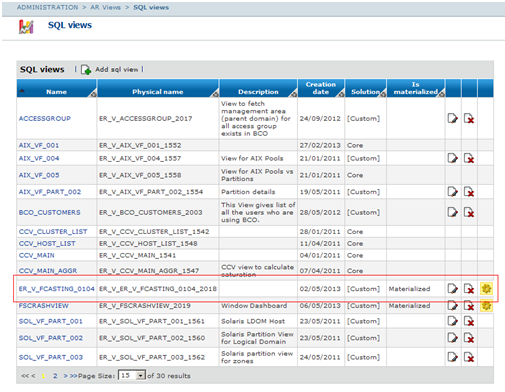Go to AR Views breadcrumb
Image resolution: width=505 pixels, height=392 pixels.
105,7
